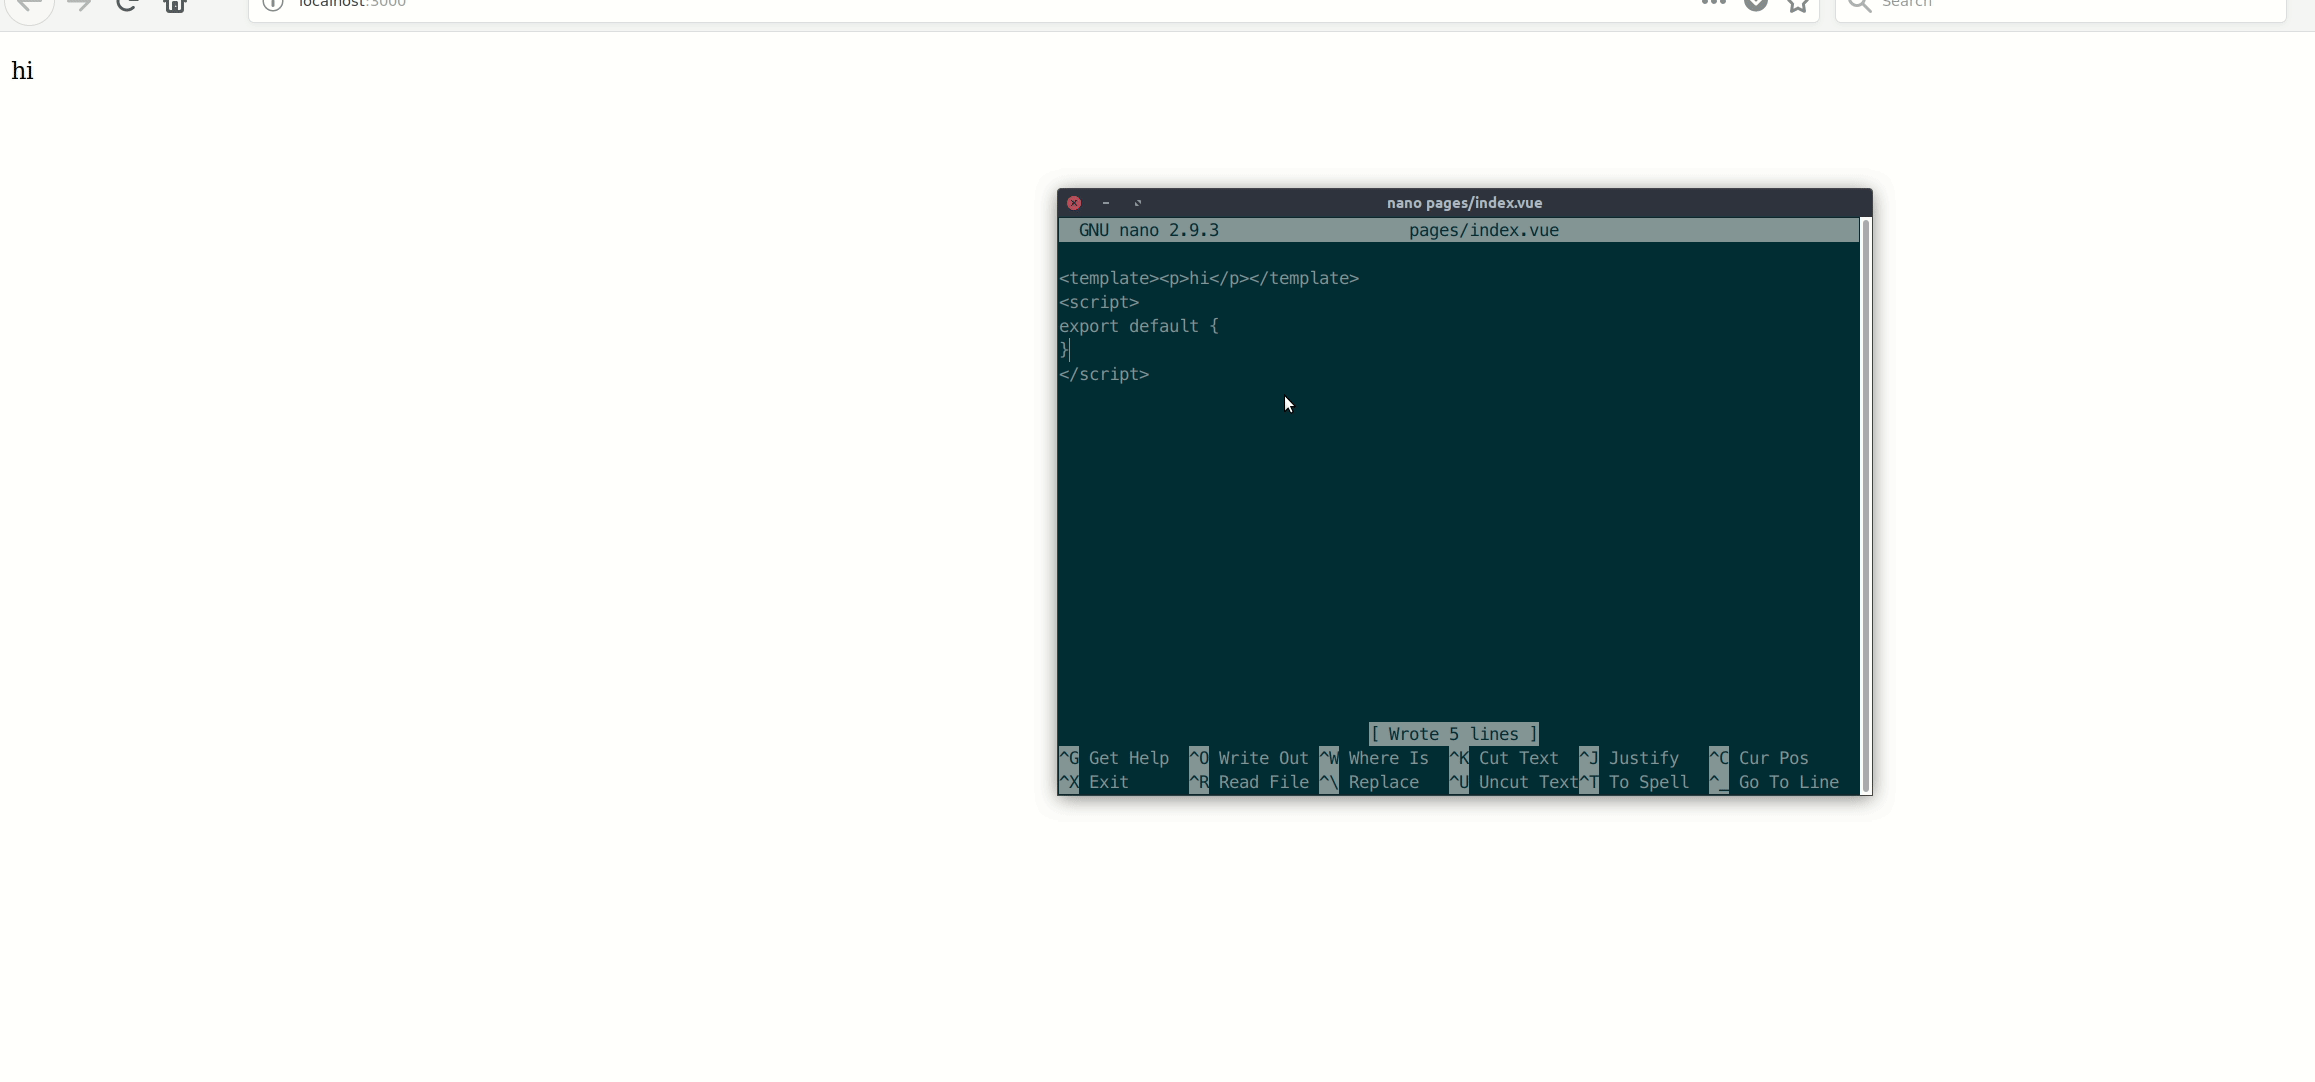Place cursor on closing script tag
The width and height of the screenshot is (2315, 1082).
(x=1104, y=375)
